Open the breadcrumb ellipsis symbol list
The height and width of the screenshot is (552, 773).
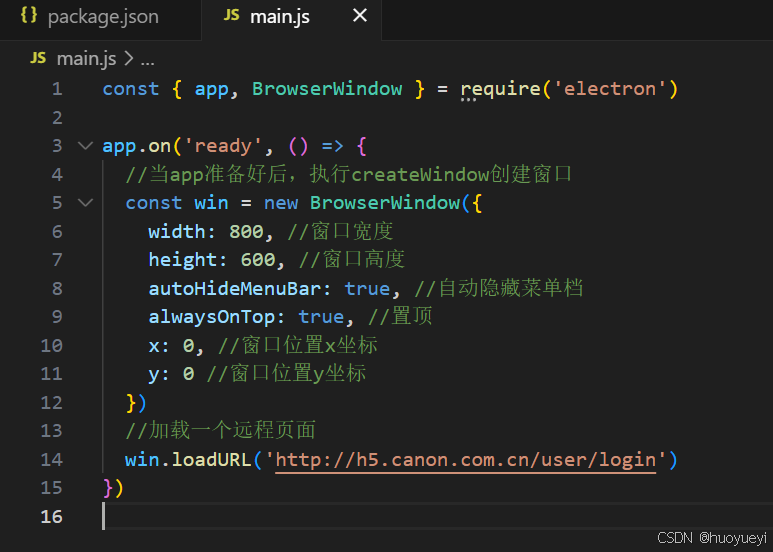click(147, 61)
